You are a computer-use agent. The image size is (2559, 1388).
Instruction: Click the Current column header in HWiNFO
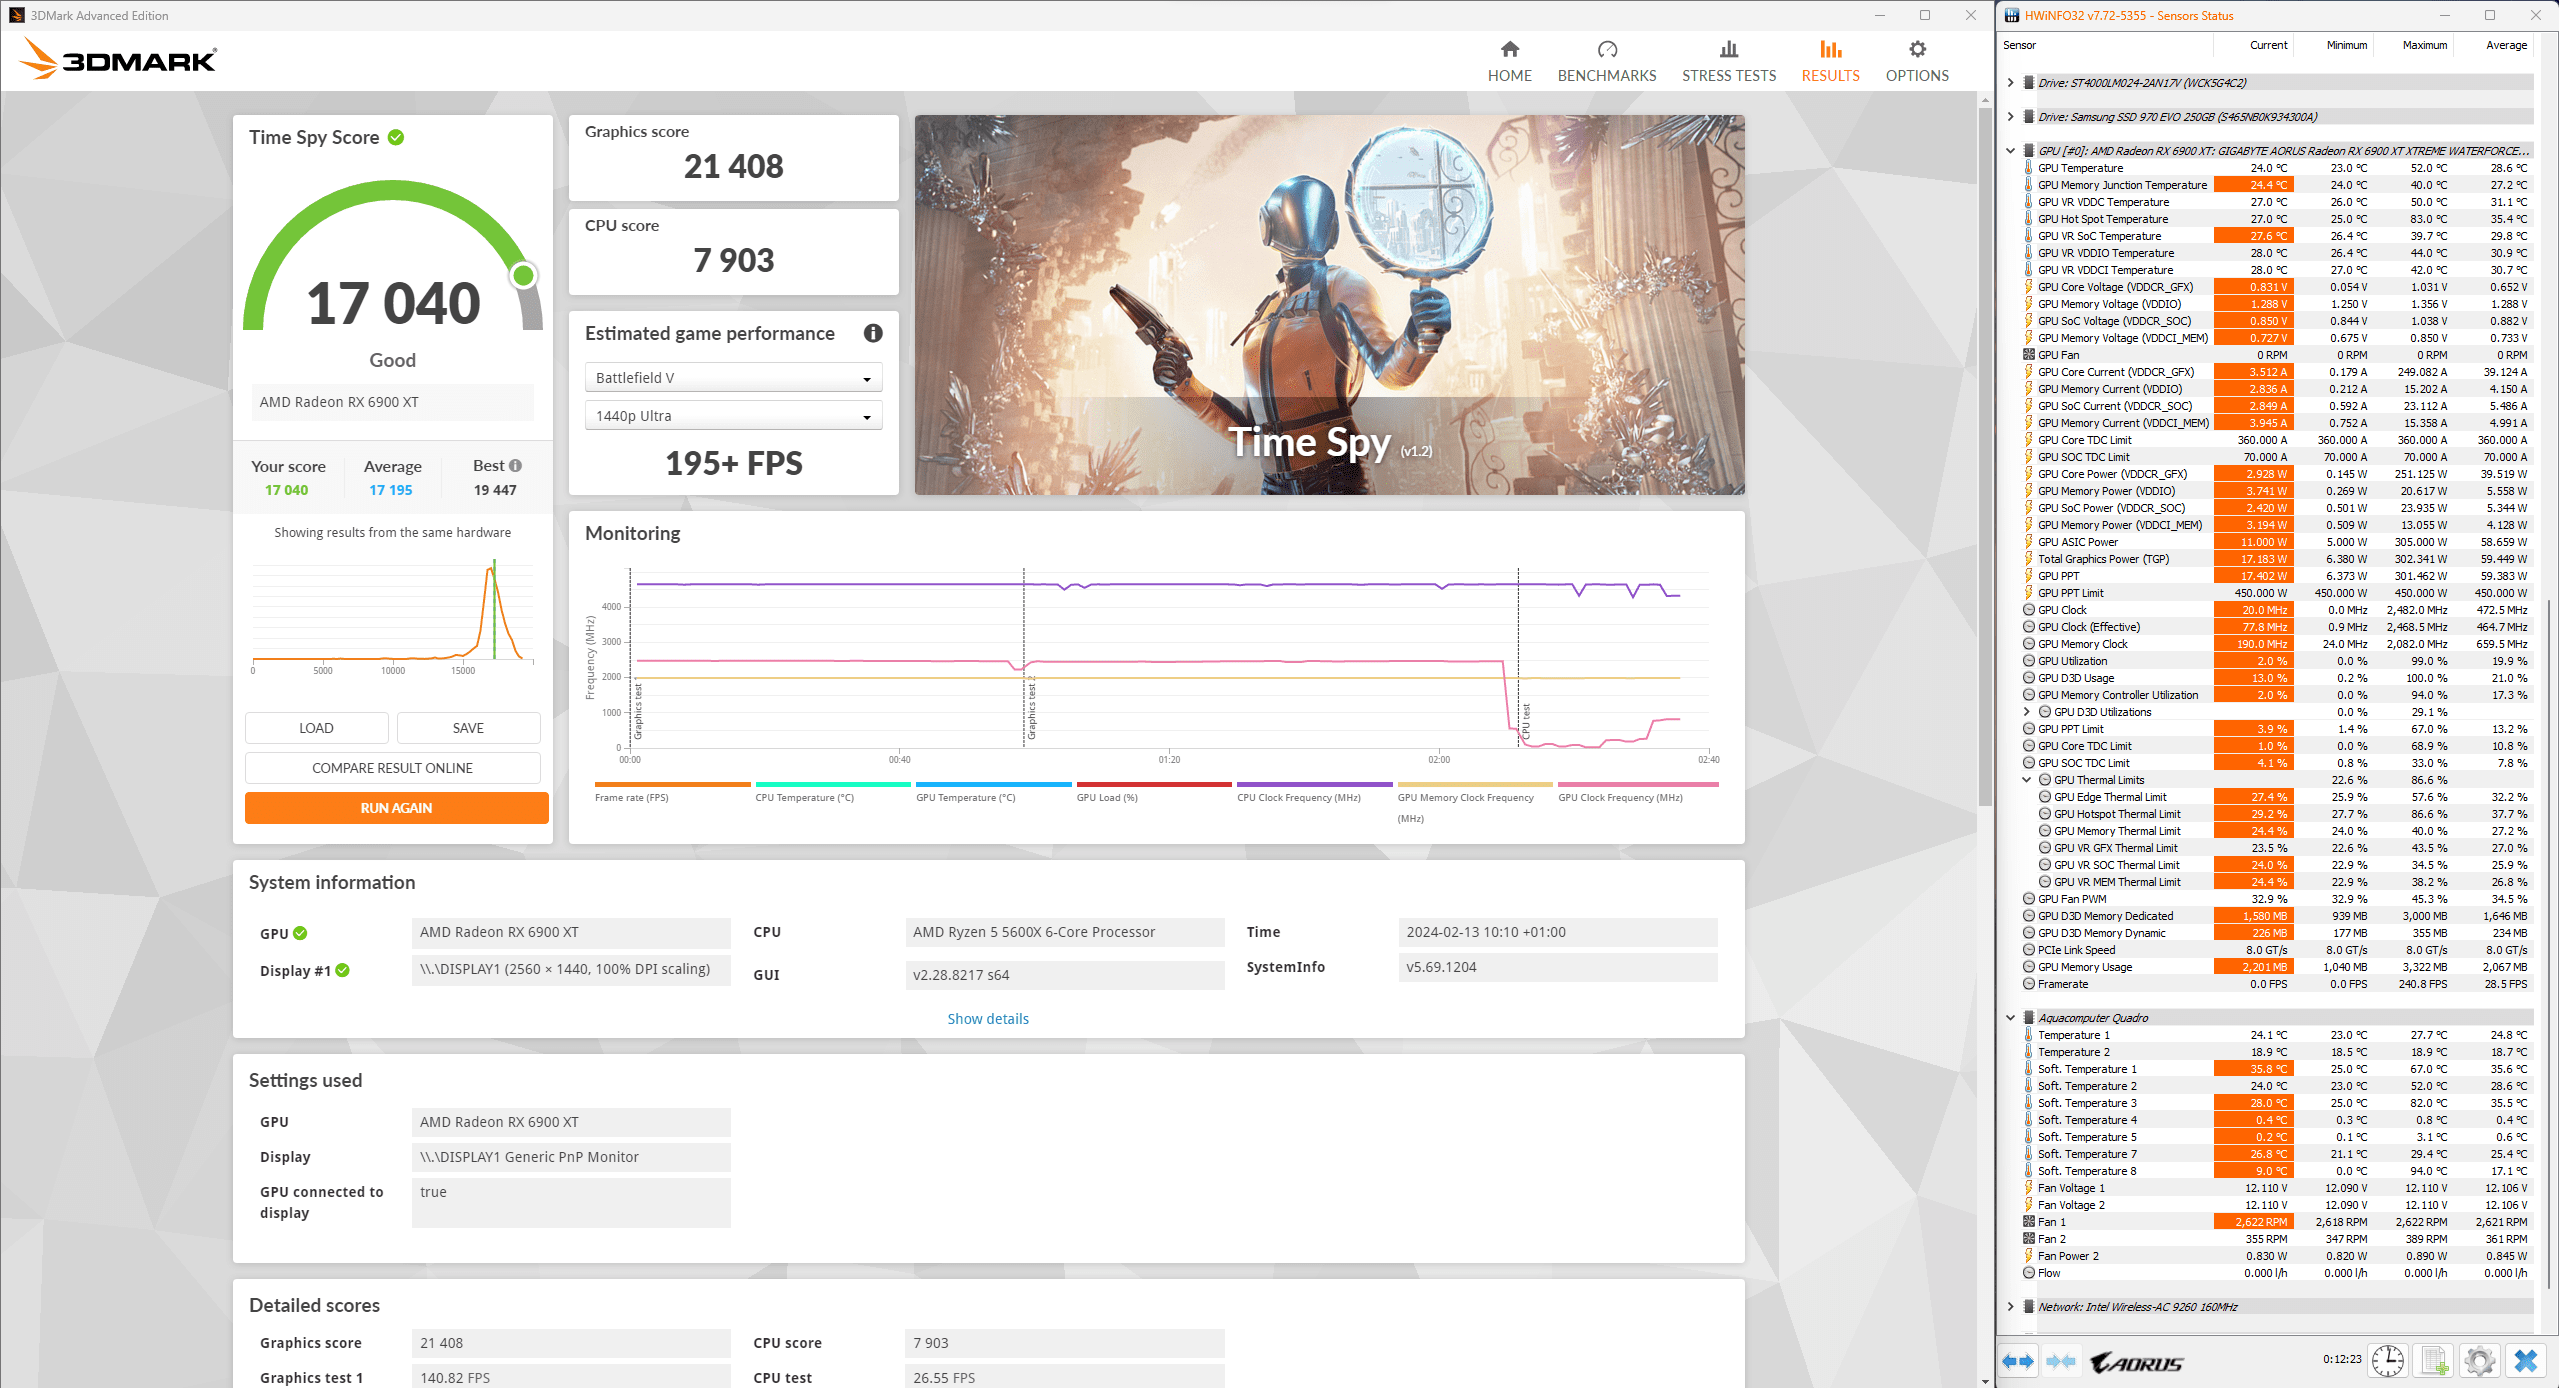pyautogui.click(x=2254, y=45)
